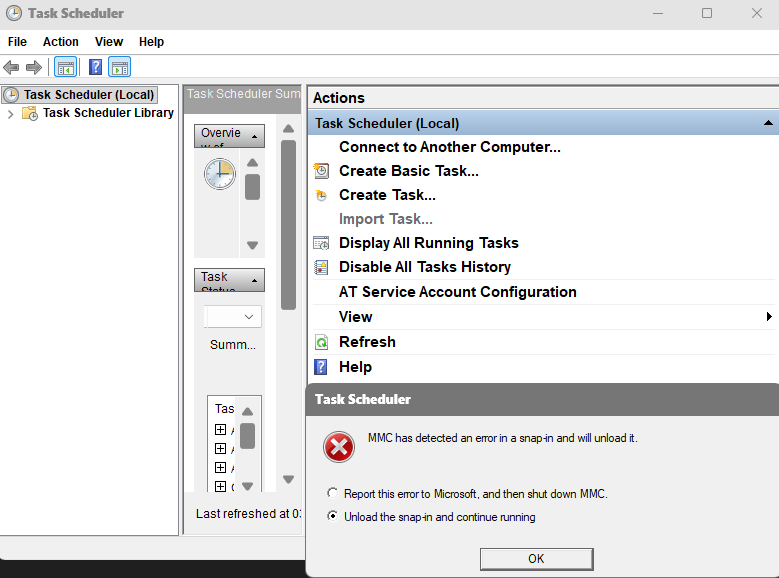Viewport: 779px width, 578px height.
Task: Click the summary pane scrollbar up arrow
Action: pyautogui.click(x=288, y=129)
